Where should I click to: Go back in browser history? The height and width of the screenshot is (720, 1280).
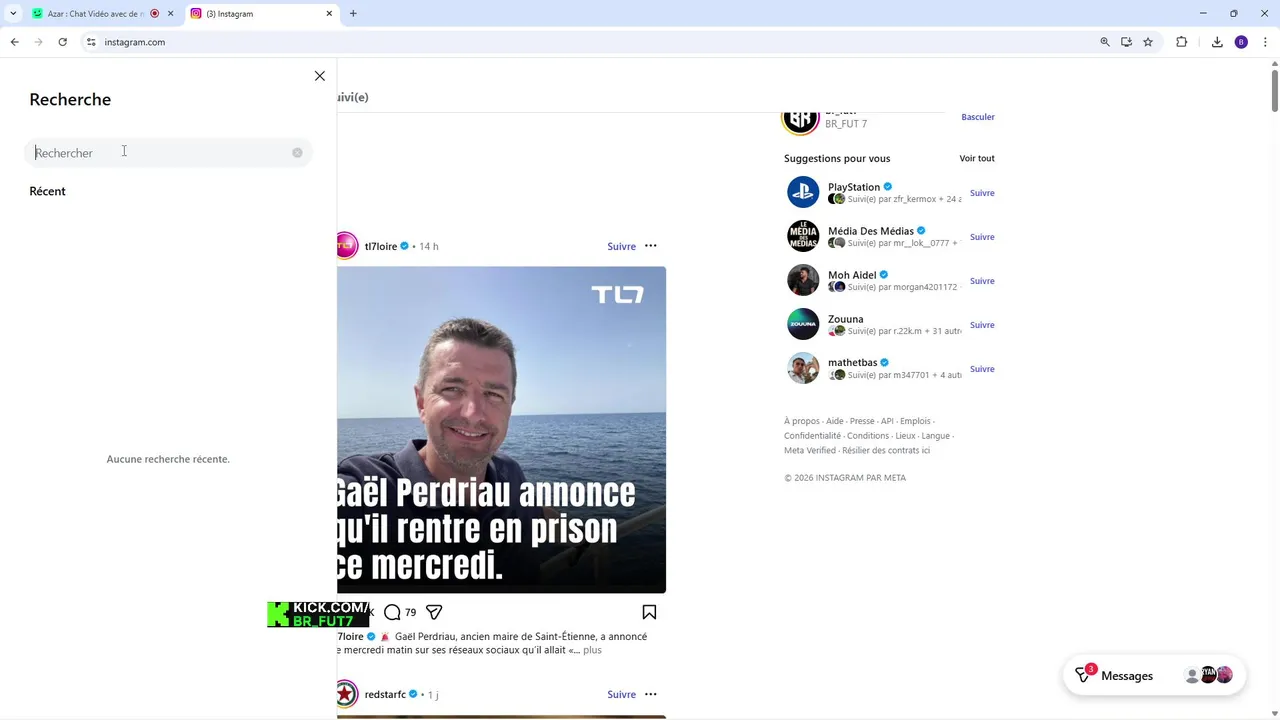[14, 42]
